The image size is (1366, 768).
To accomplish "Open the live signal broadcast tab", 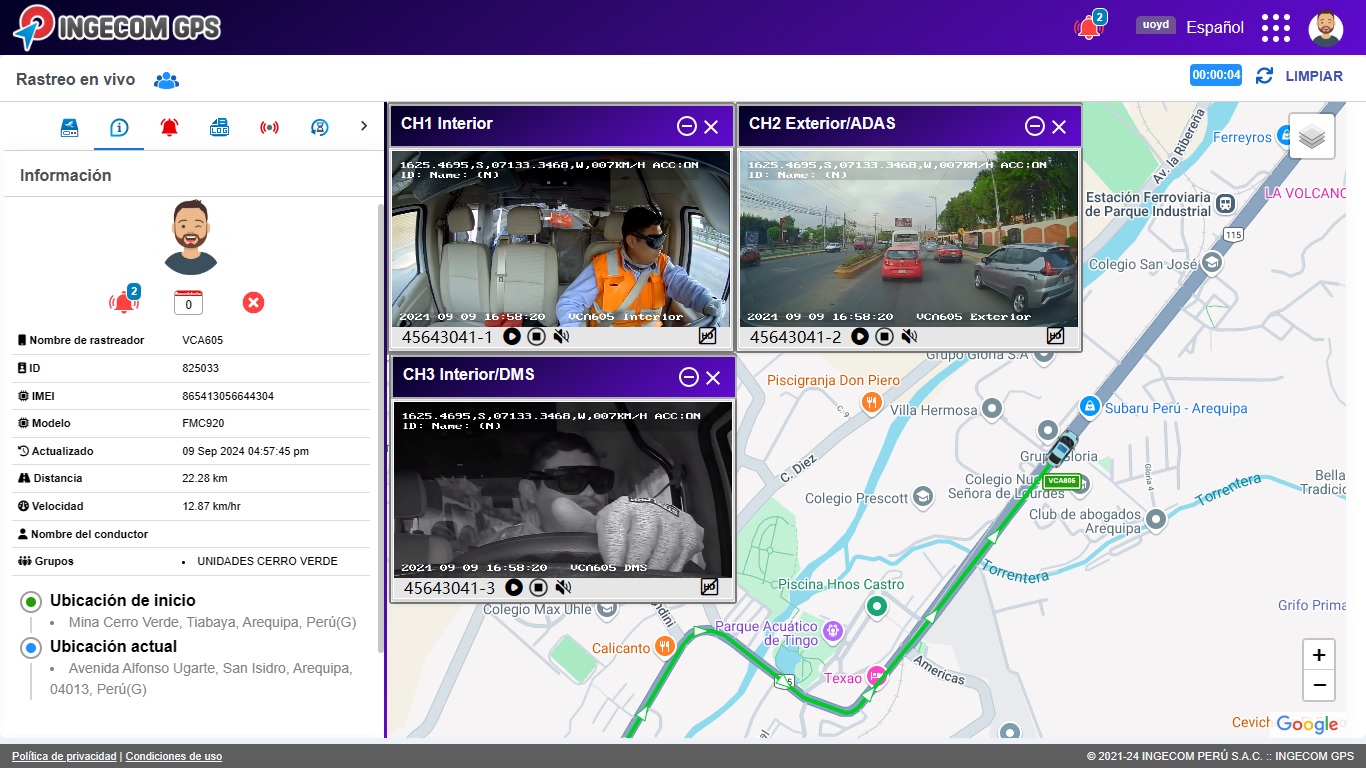I will point(269,127).
